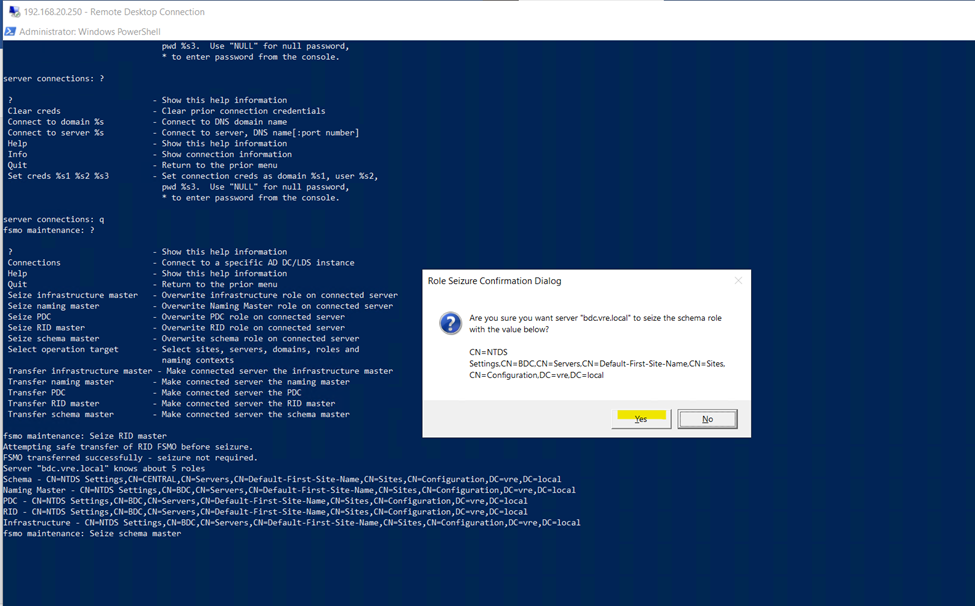Click the 'fsmo maintenance: Seize RID master' line

click(85, 436)
